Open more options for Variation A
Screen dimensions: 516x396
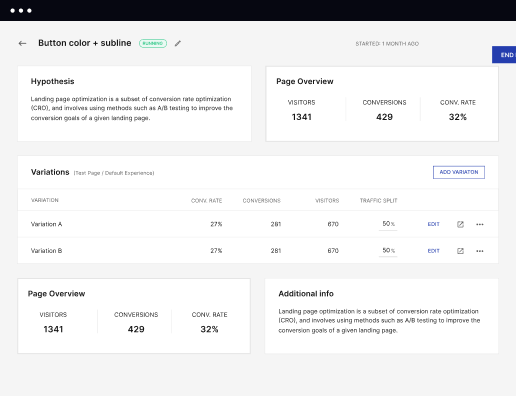pos(480,224)
